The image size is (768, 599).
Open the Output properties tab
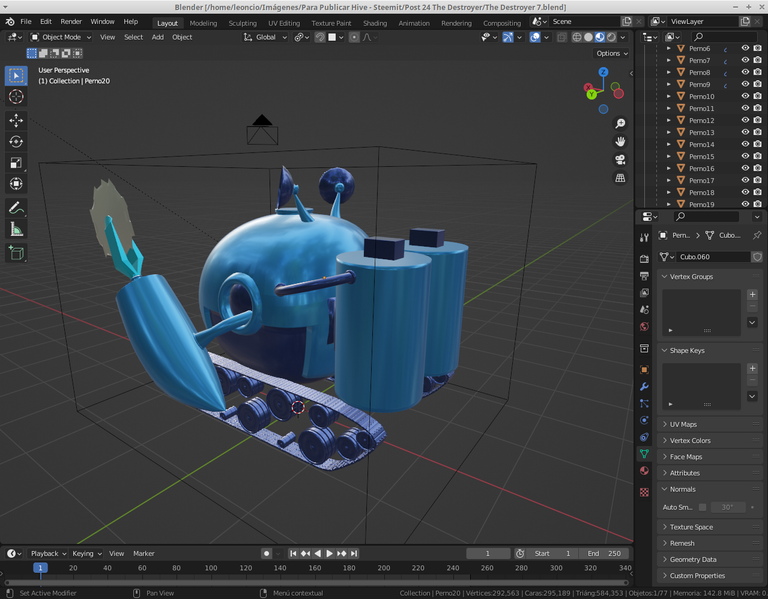(x=644, y=276)
